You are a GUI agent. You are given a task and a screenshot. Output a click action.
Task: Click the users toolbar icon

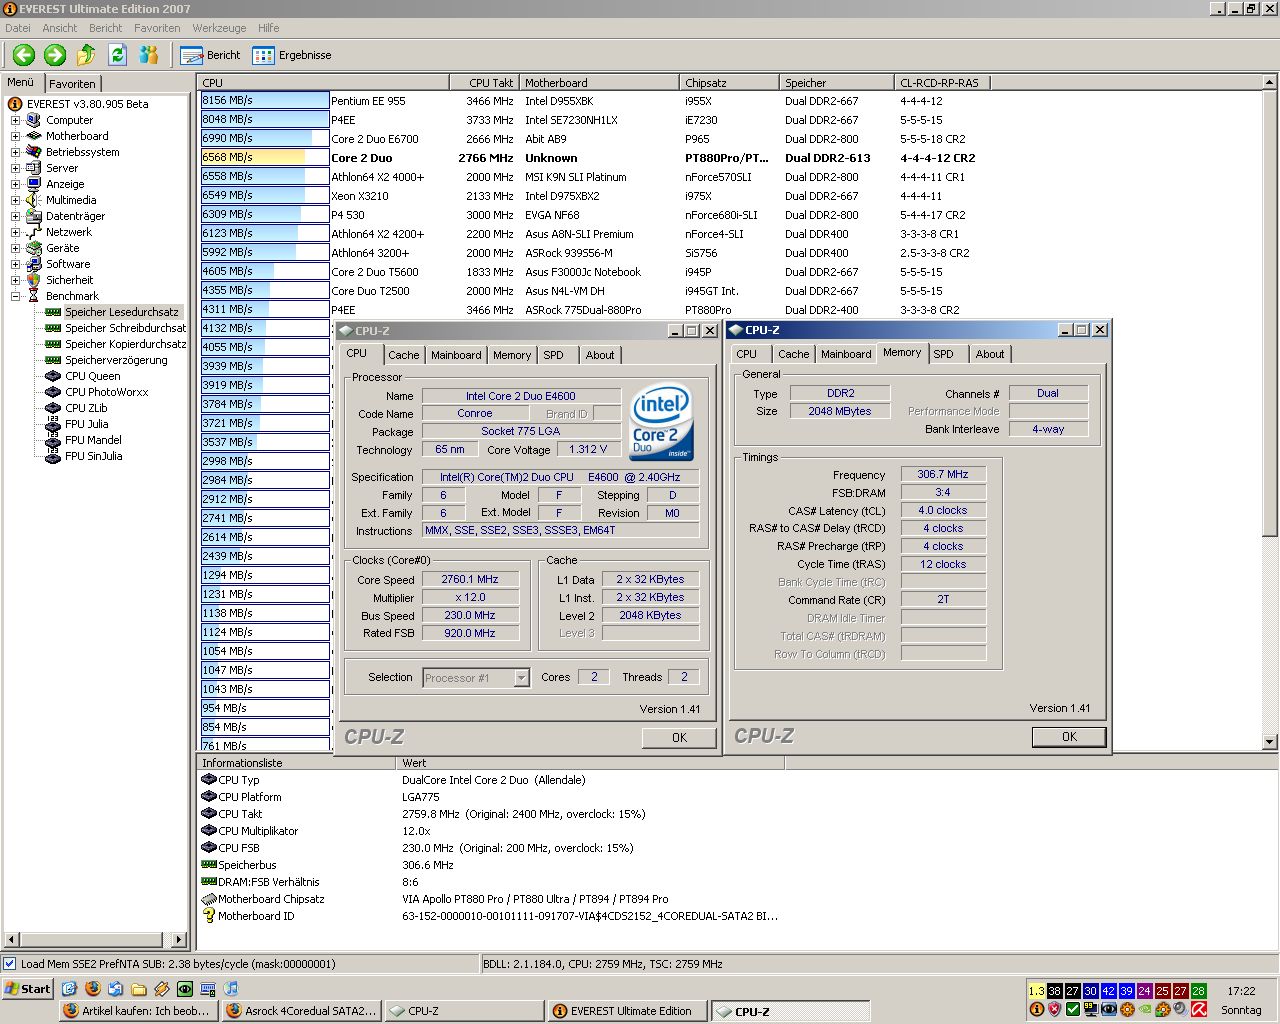click(x=149, y=55)
